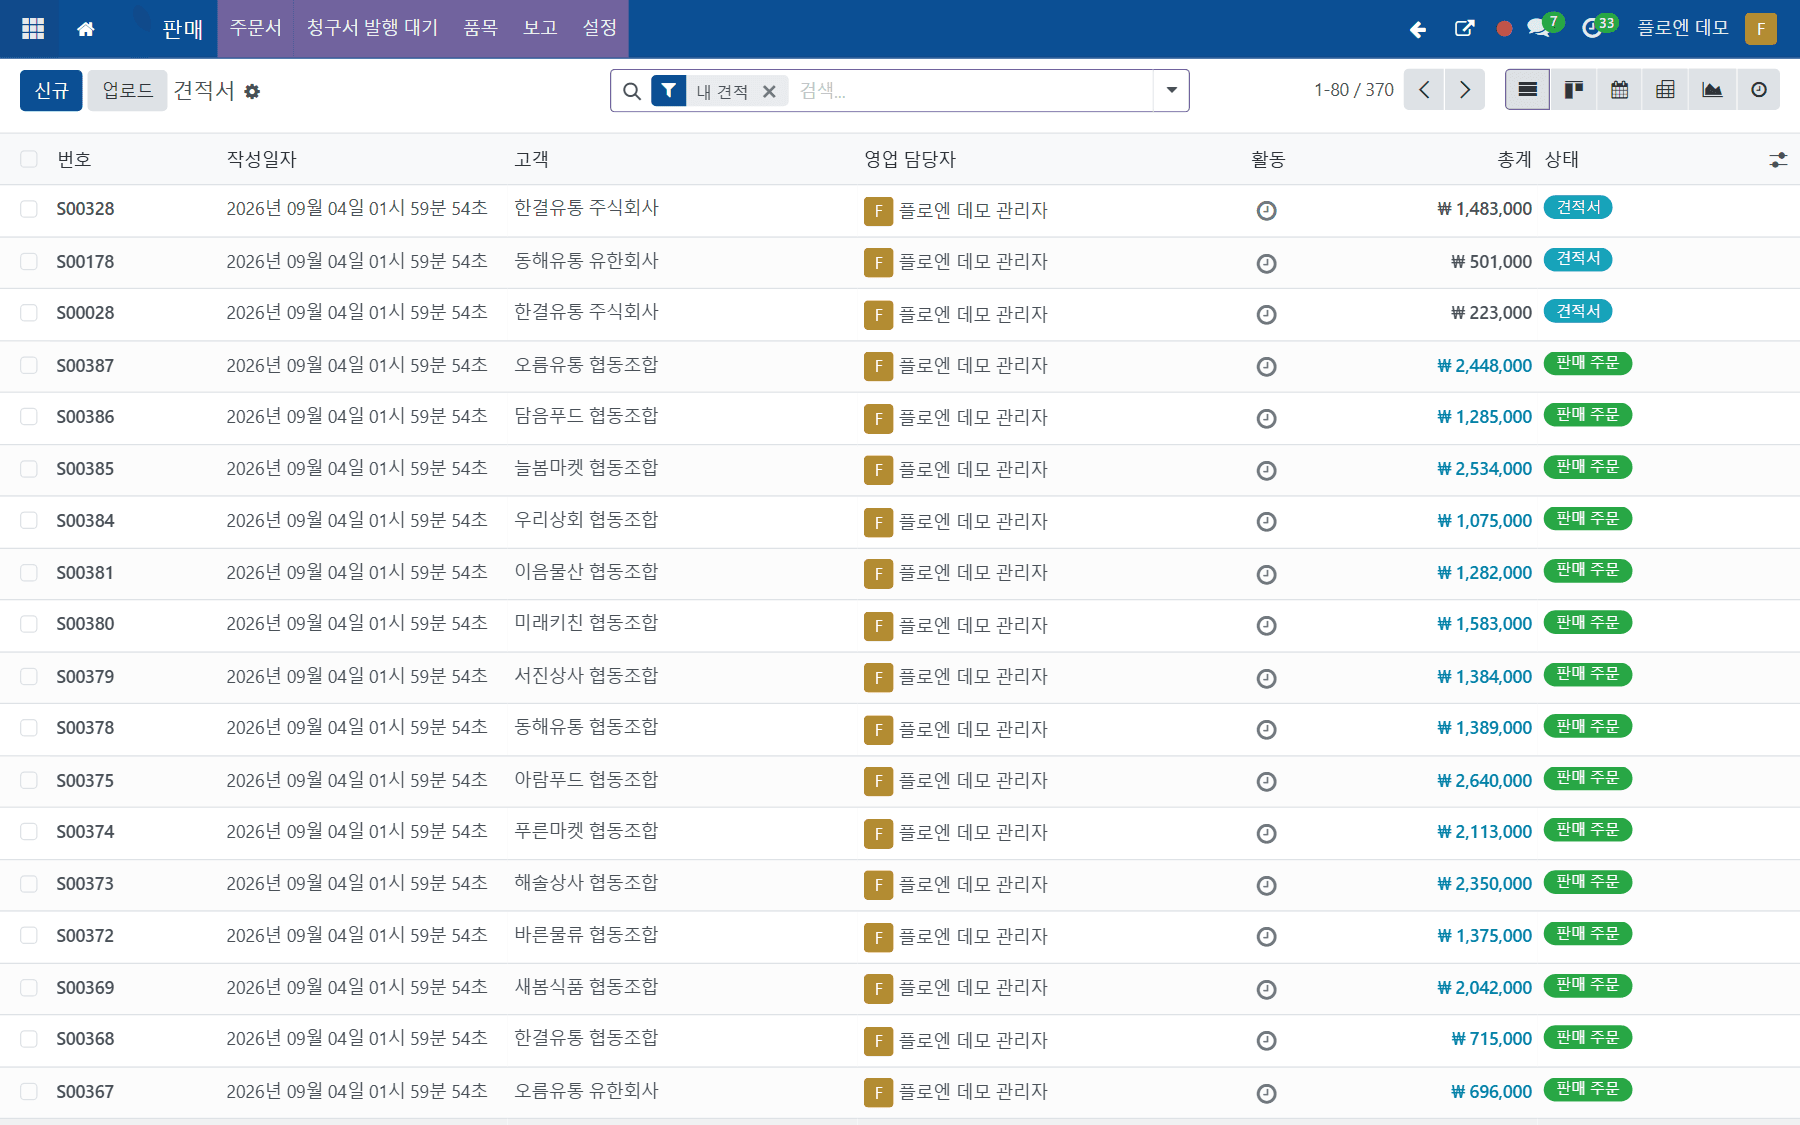Image resolution: width=1800 pixels, height=1125 pixels.
Task: Open activity clock for S00178
Action: 1266,263
